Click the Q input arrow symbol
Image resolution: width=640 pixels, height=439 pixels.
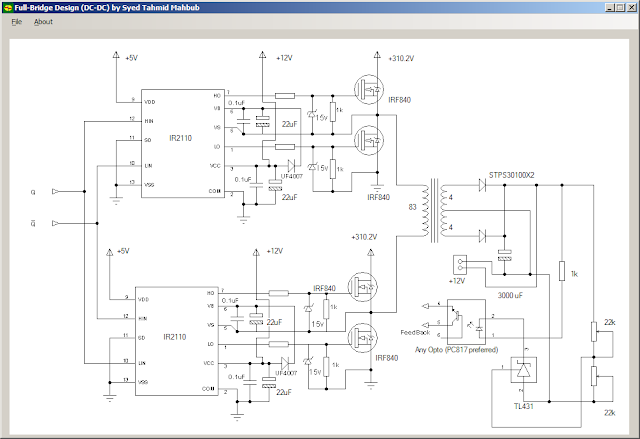55,191
